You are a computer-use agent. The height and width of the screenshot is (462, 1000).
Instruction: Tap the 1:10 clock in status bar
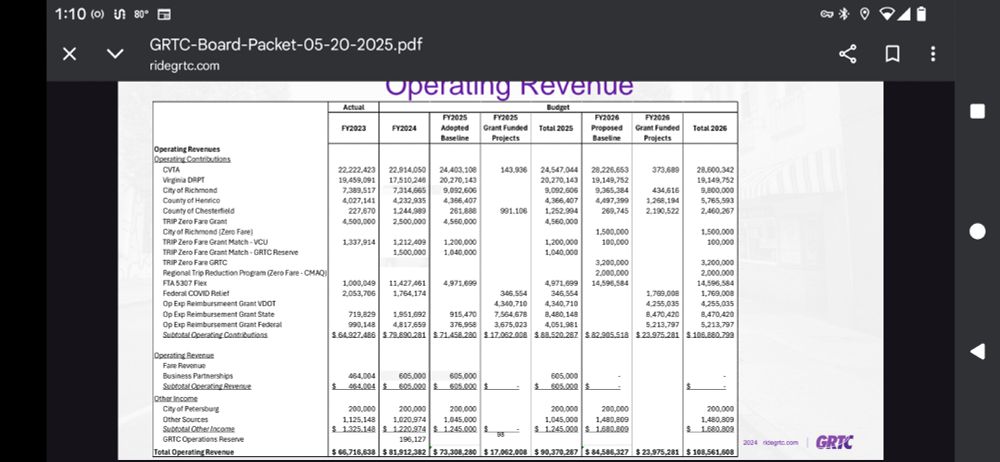pos(71,14)
